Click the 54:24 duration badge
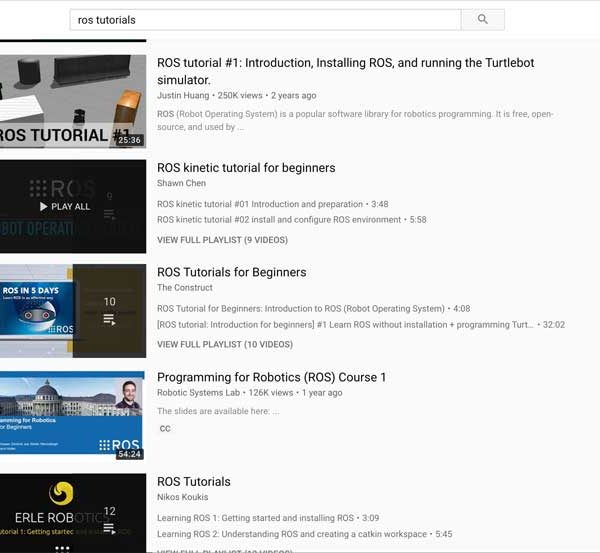This screenshot has width=600, height=553. 129,454
